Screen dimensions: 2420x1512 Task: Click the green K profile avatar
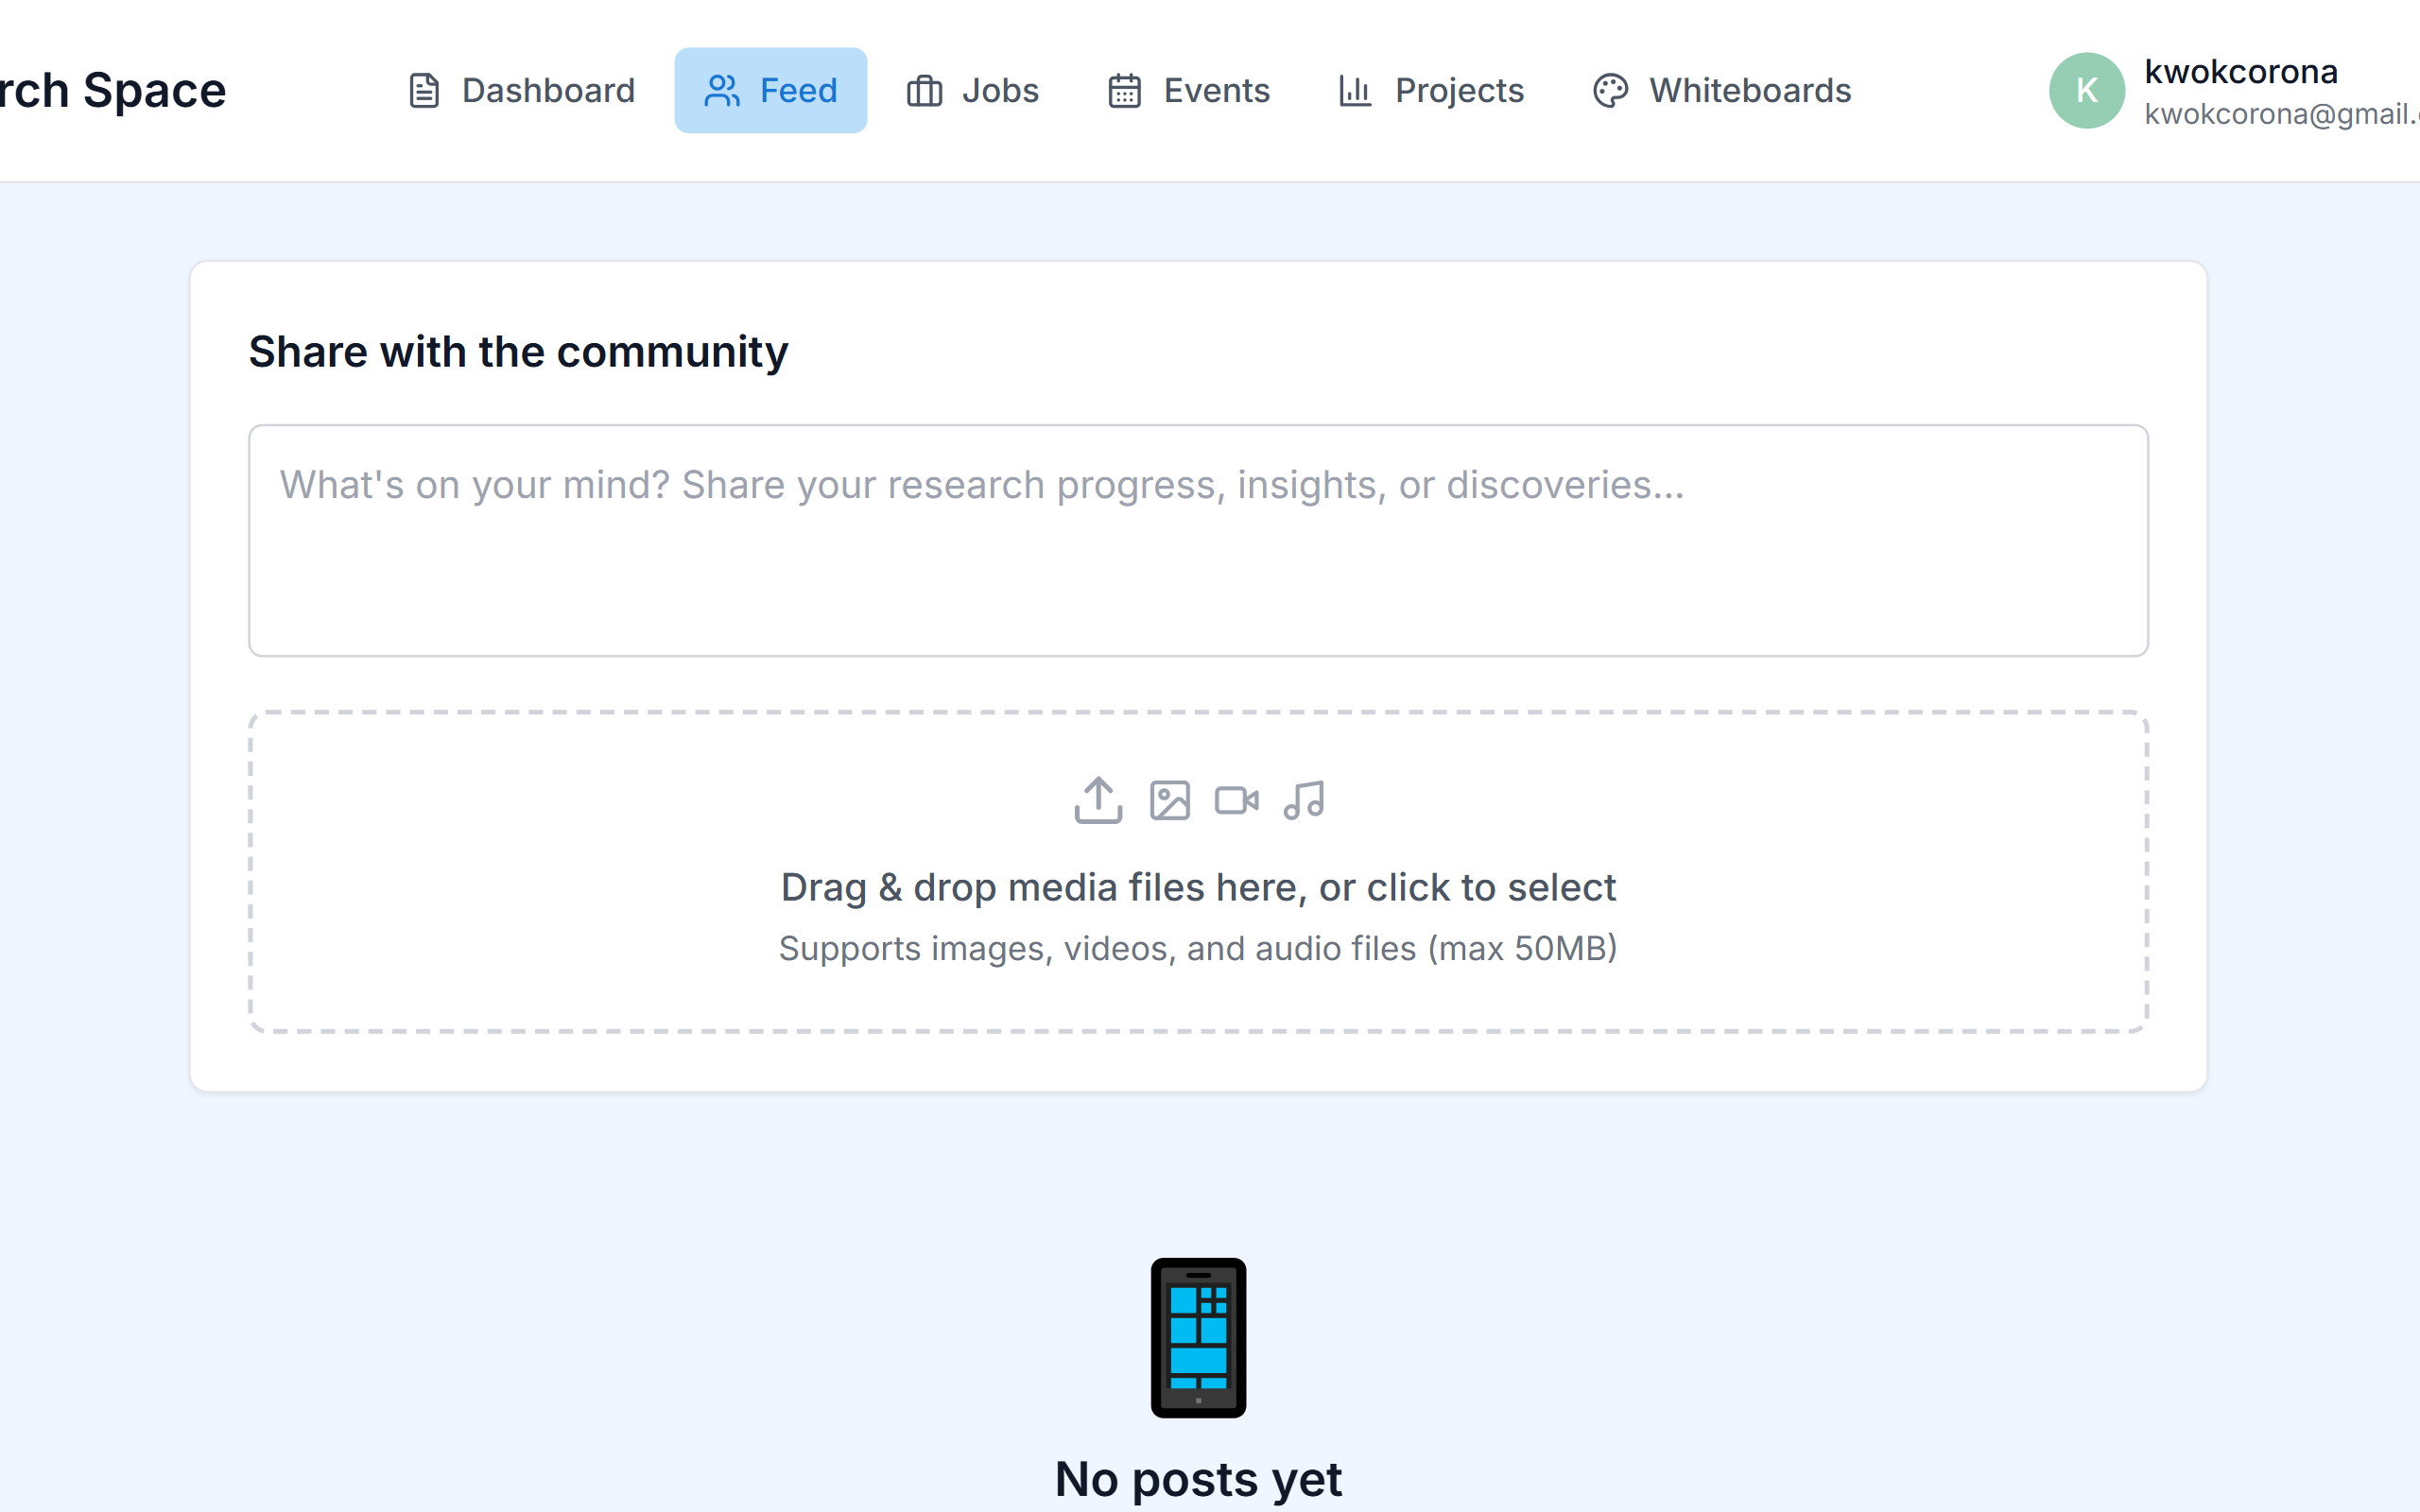tap(2087, 91)
